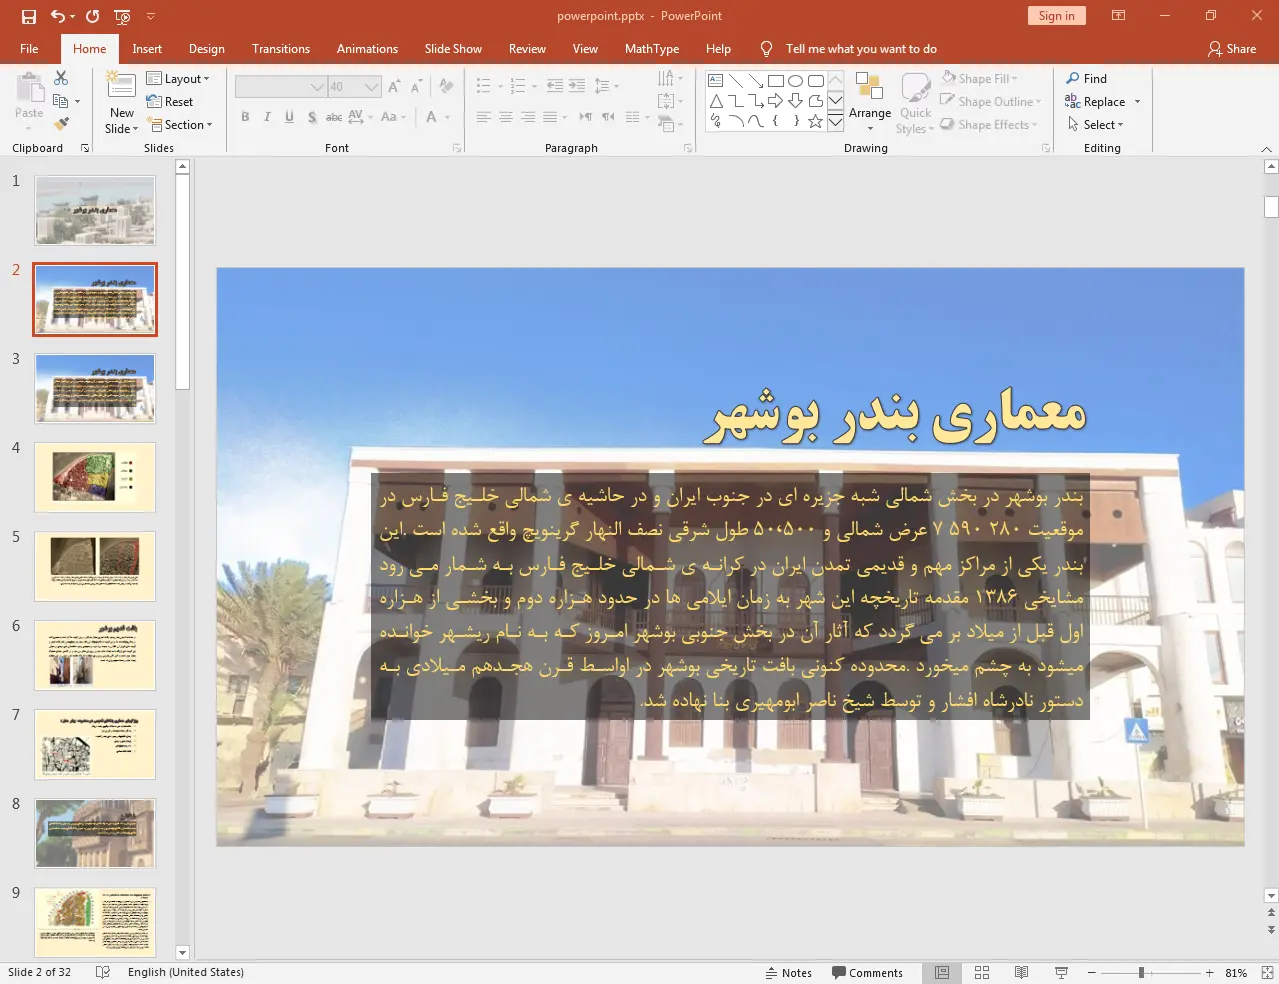This screenshot has height=984, width=1279.
Task: Toggle bold formatting
Action: click(x=245, y=117)
